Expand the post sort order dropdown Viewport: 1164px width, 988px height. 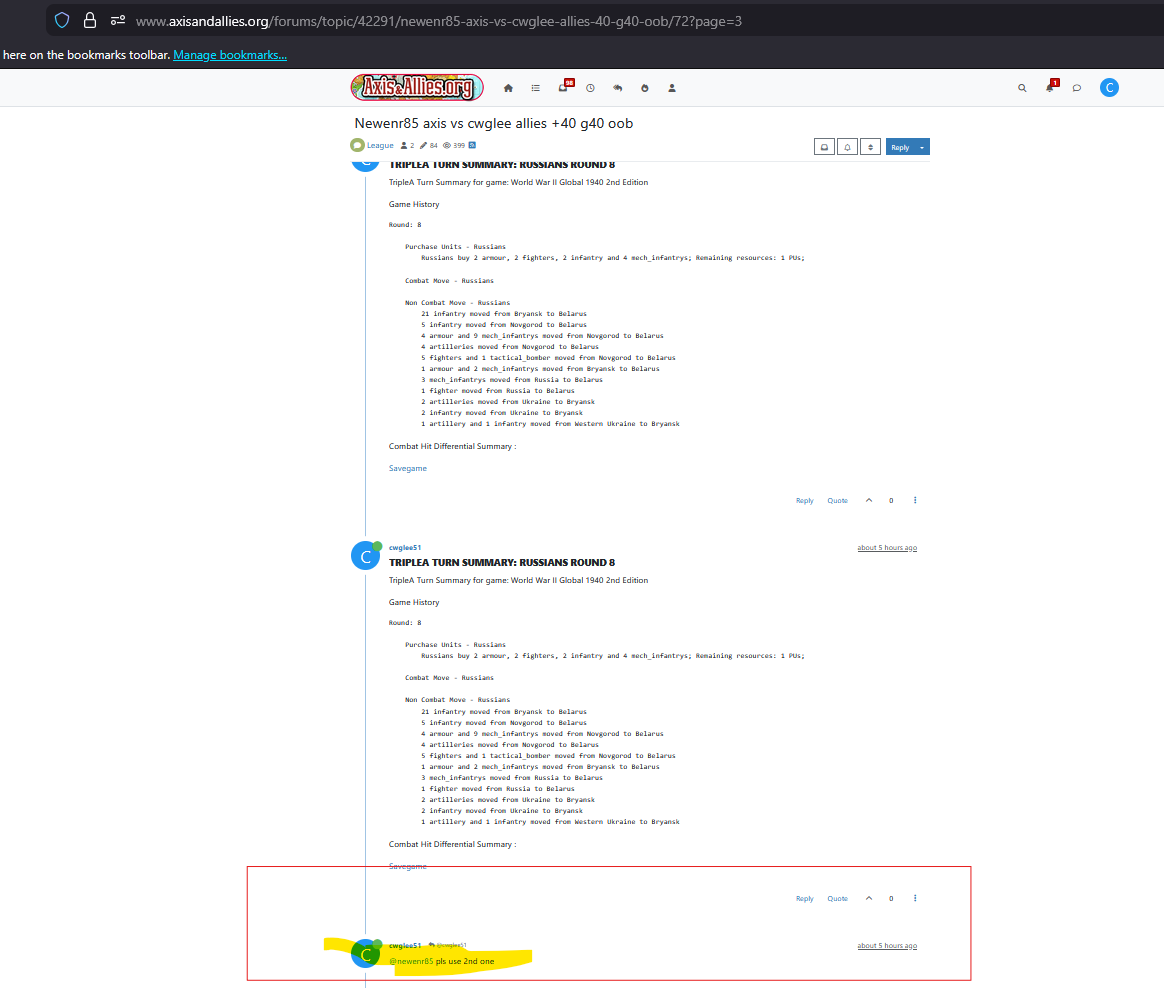[871, 147]
